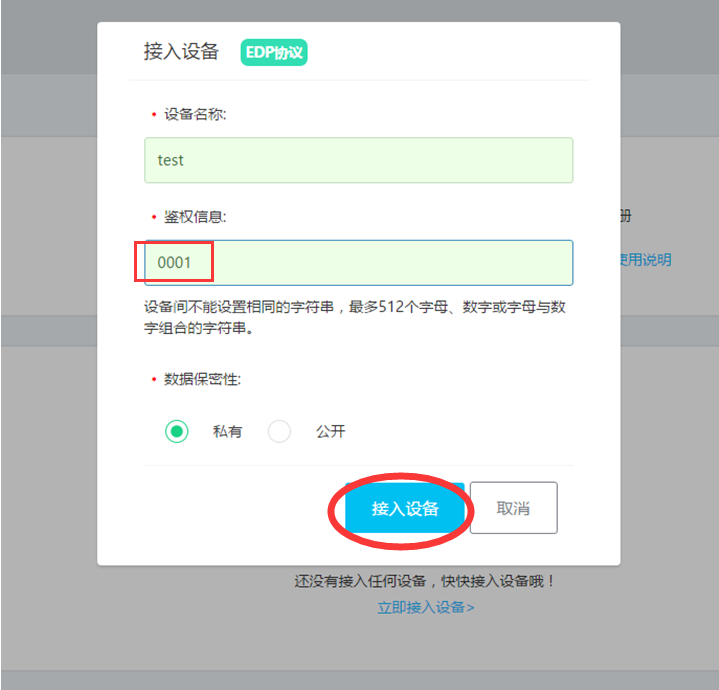
Task: Click the 设备名称 field label
Action: (195, 114)
